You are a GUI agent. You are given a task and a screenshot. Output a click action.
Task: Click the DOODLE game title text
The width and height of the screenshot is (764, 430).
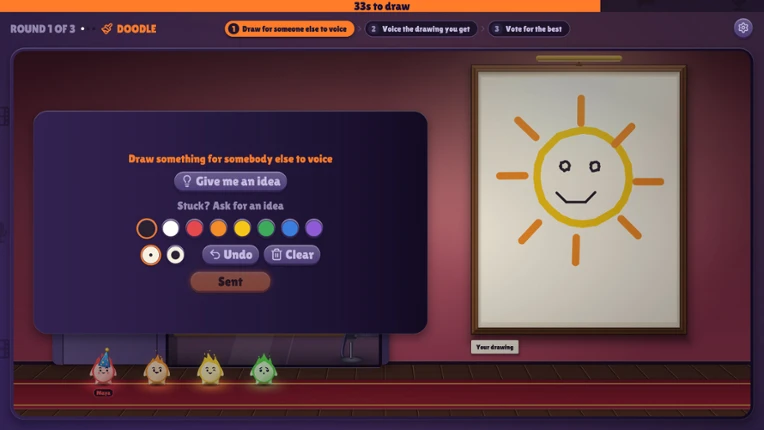(x=136, y=29)
